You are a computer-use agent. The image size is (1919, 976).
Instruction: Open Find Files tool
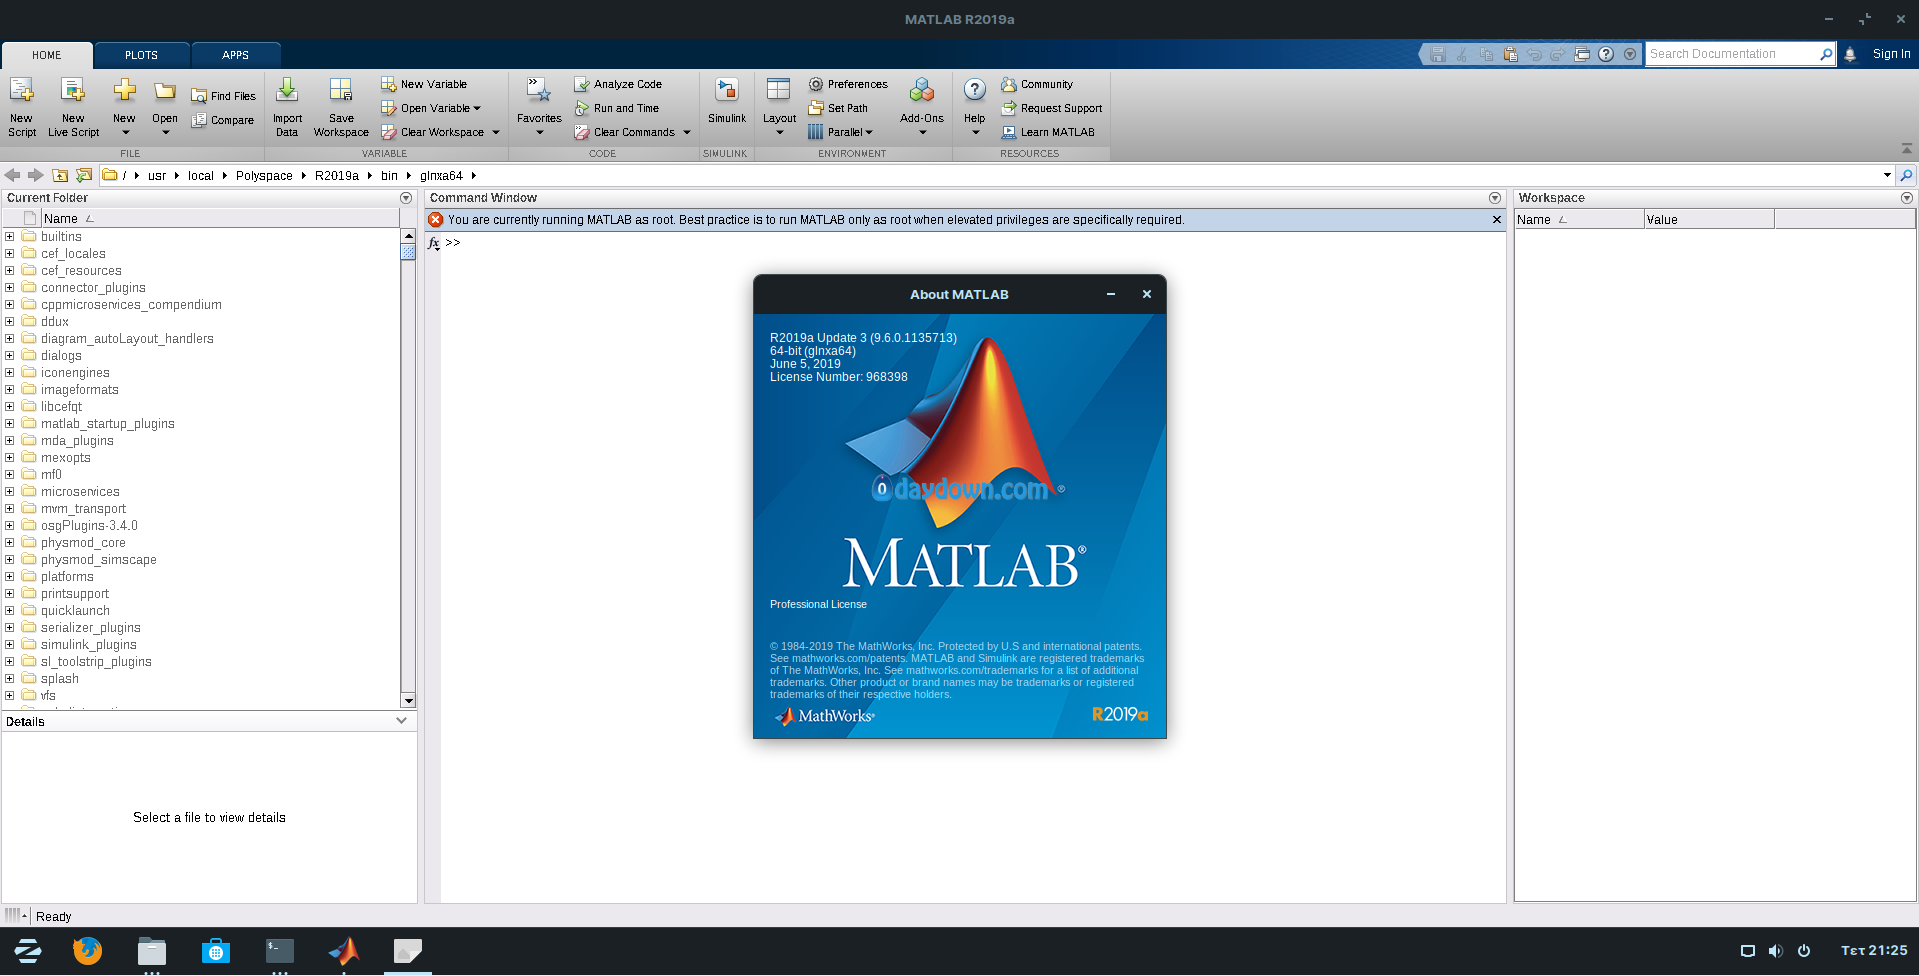(224, 96)
